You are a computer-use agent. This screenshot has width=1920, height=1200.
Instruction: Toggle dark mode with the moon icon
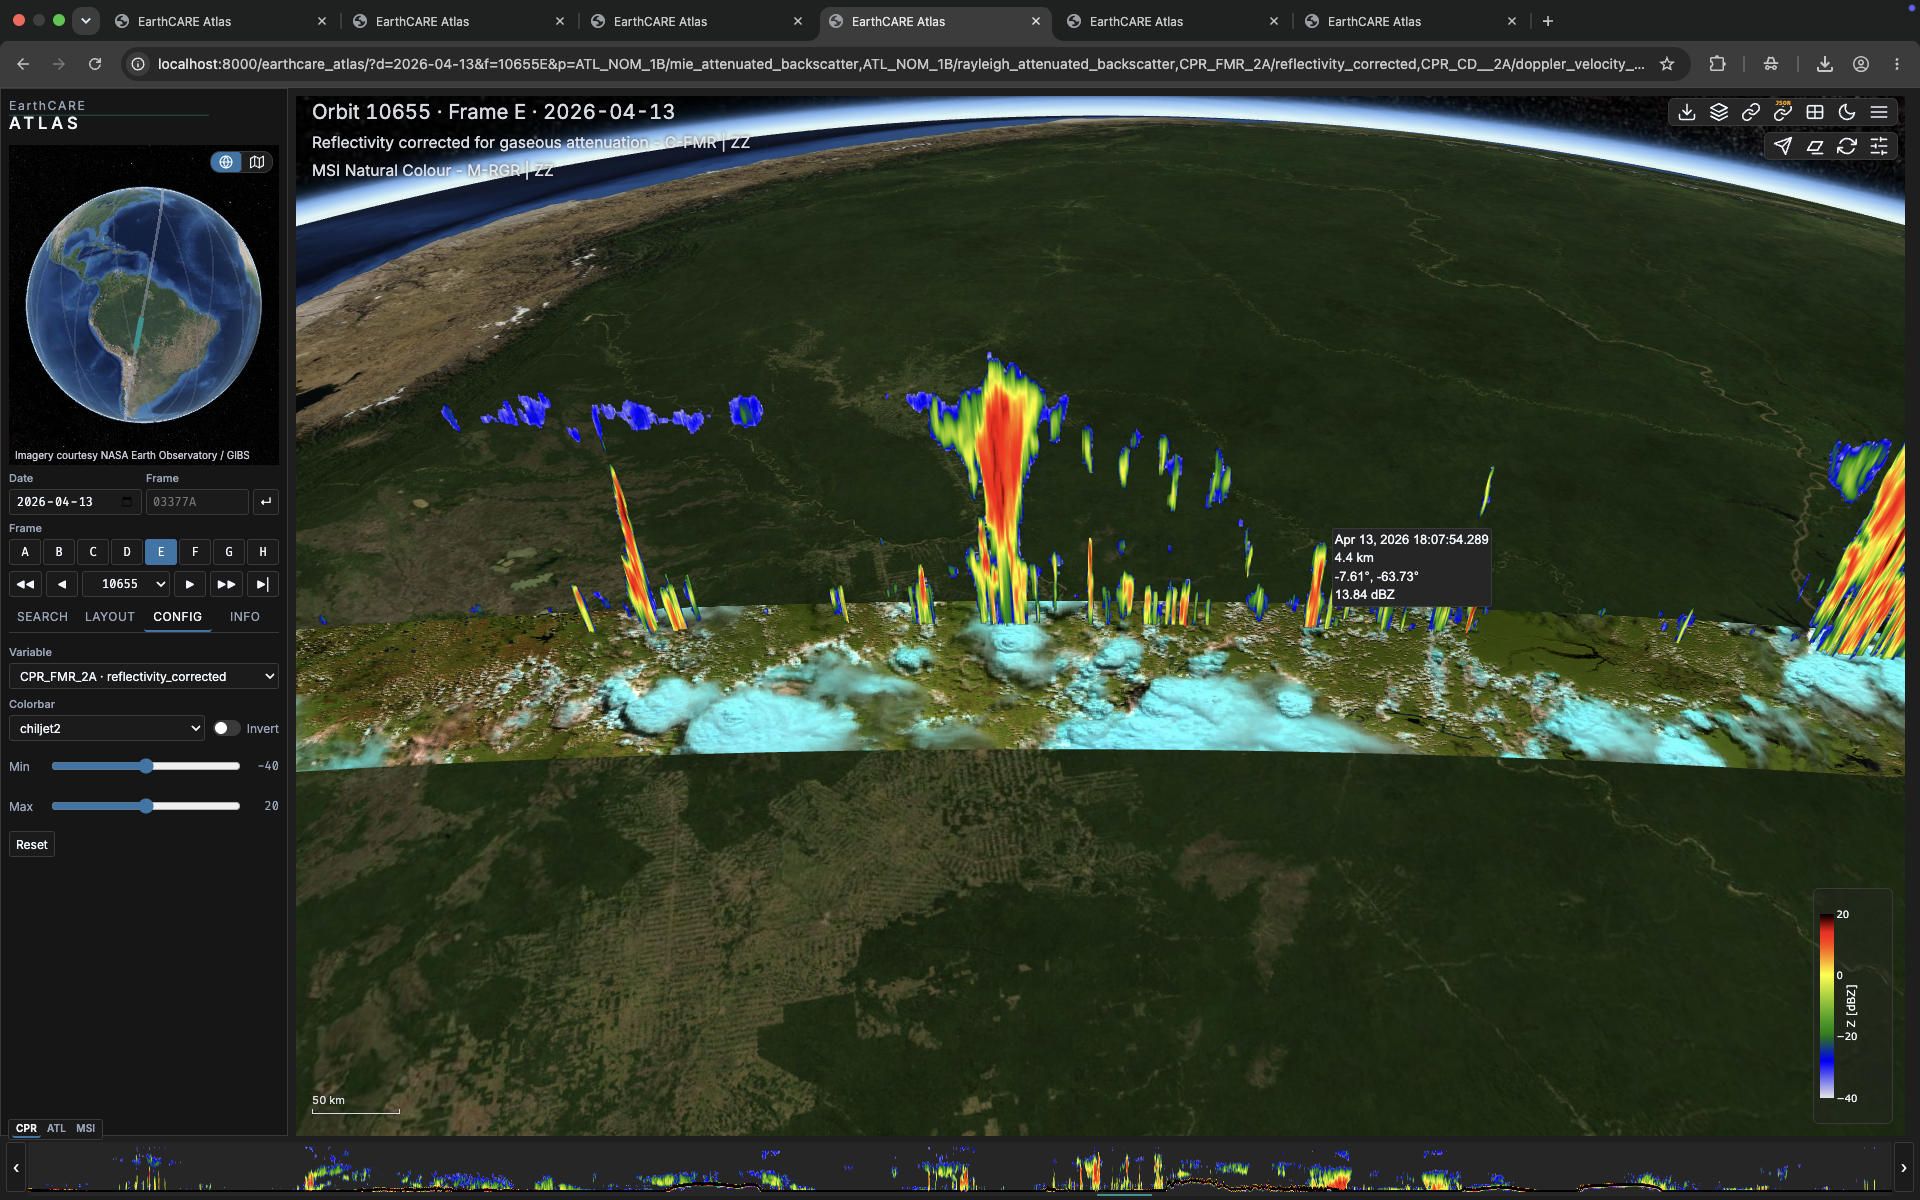point(1847,112)
